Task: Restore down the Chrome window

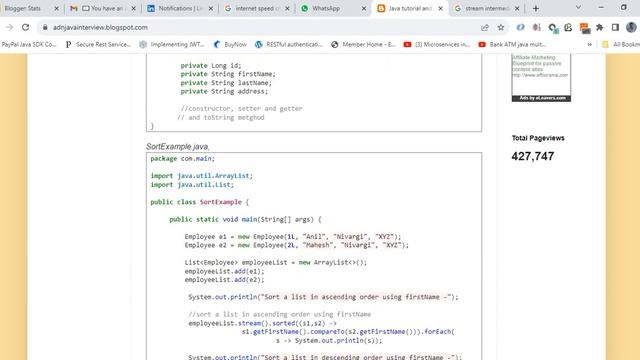Action: click(x=624, y=7)
